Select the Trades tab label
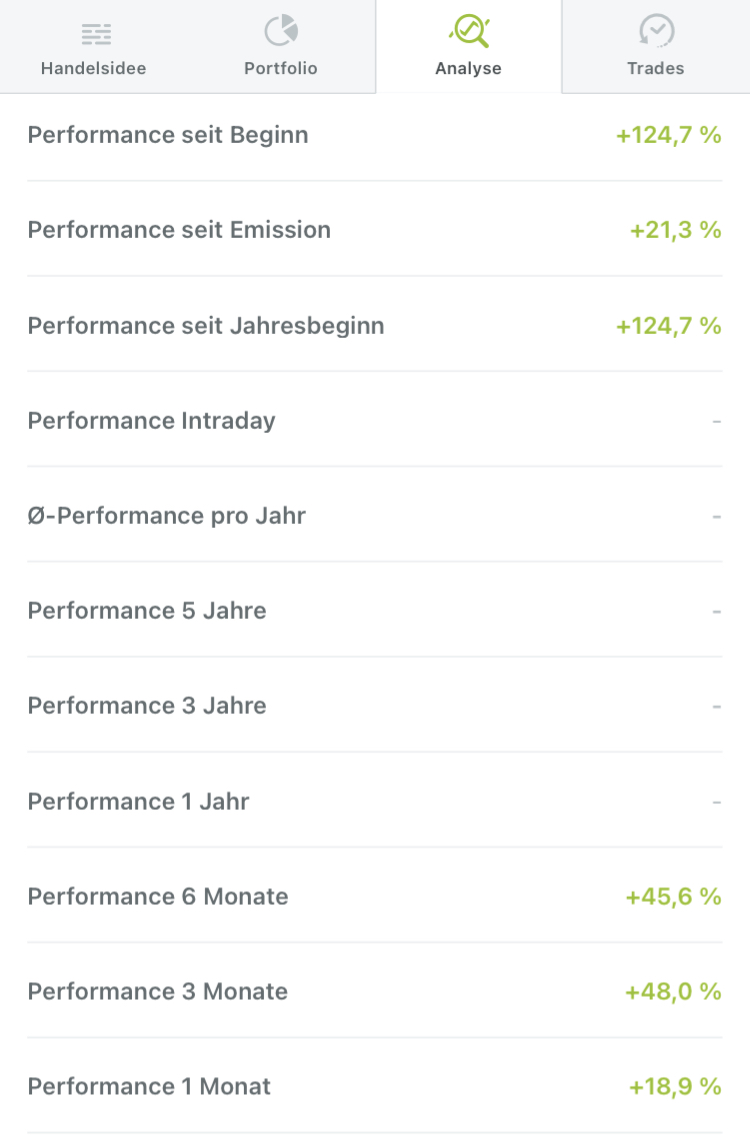This screenshot has height=1143, width=750. [x=656, y=69]
